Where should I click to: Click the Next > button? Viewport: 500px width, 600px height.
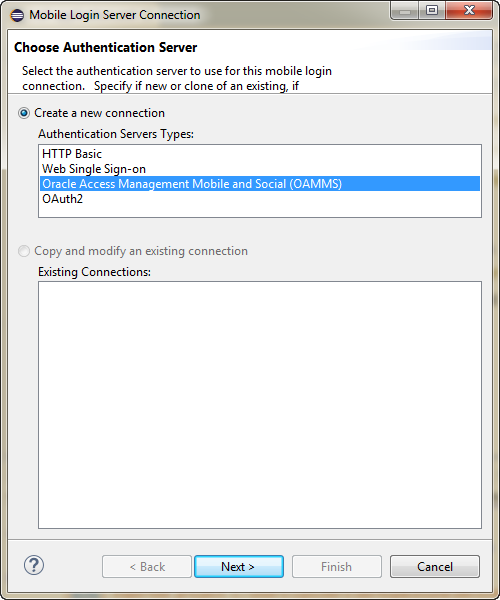[x=239, y=566]
